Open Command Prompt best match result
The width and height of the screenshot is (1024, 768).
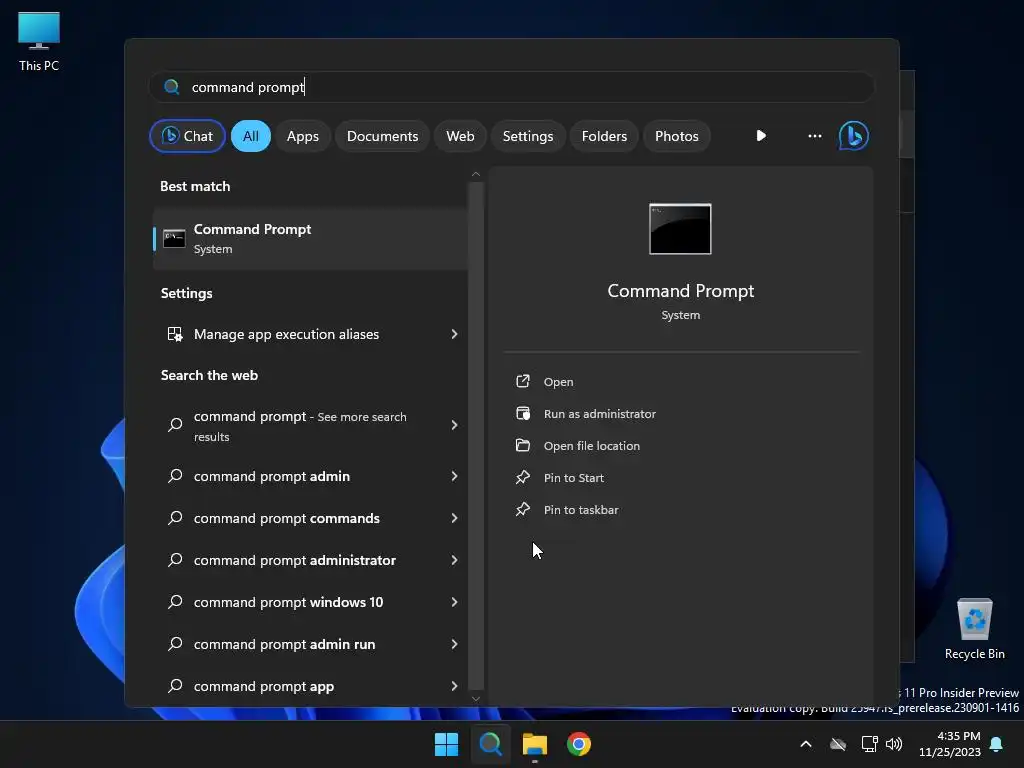310,239
